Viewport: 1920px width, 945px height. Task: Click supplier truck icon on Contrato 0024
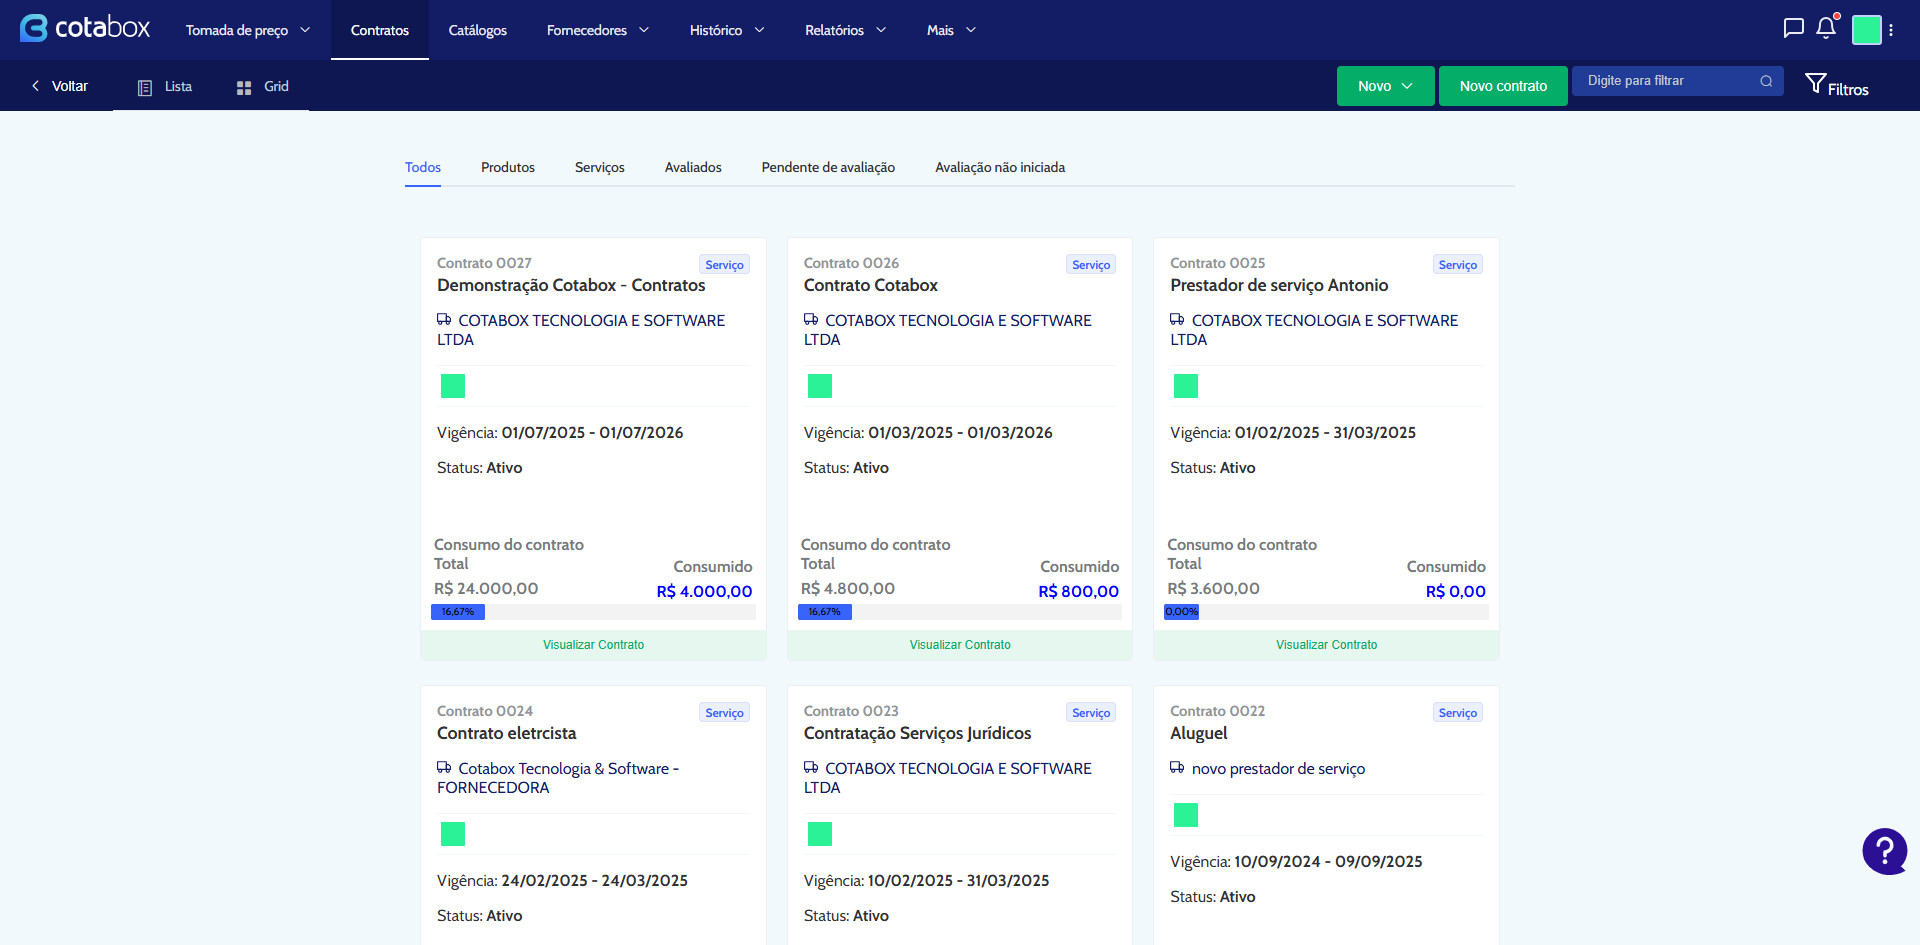(x=444, y=768)
